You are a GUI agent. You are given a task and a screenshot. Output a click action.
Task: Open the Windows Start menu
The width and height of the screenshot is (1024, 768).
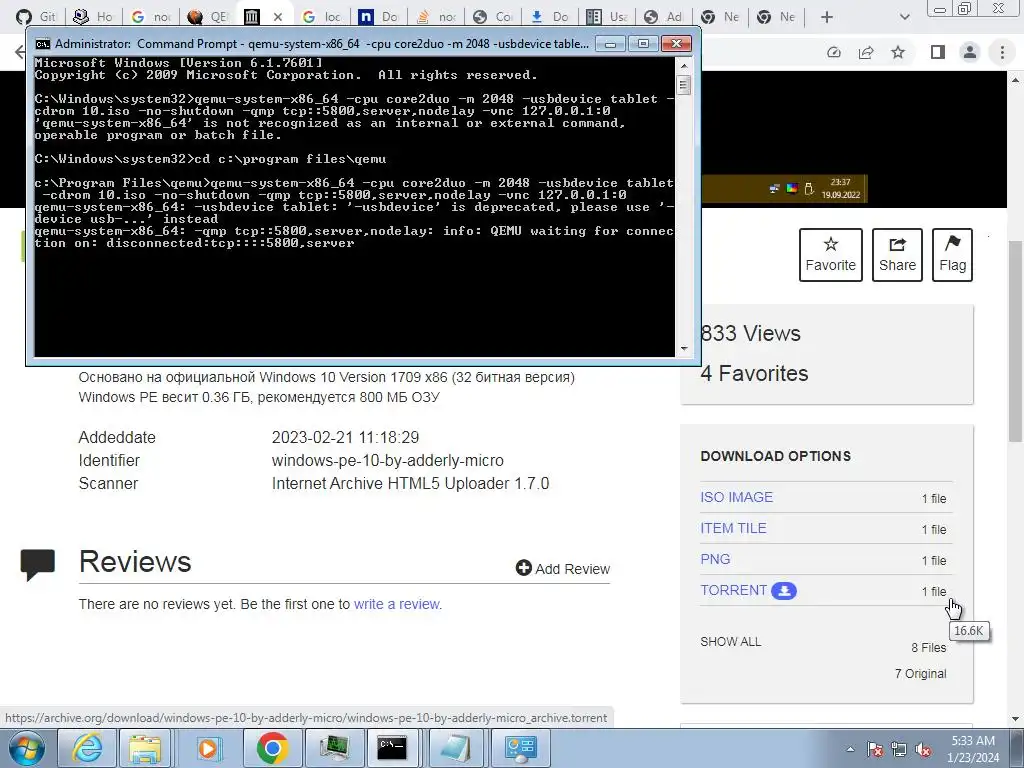pyautogui.click(x=27, y=748)
